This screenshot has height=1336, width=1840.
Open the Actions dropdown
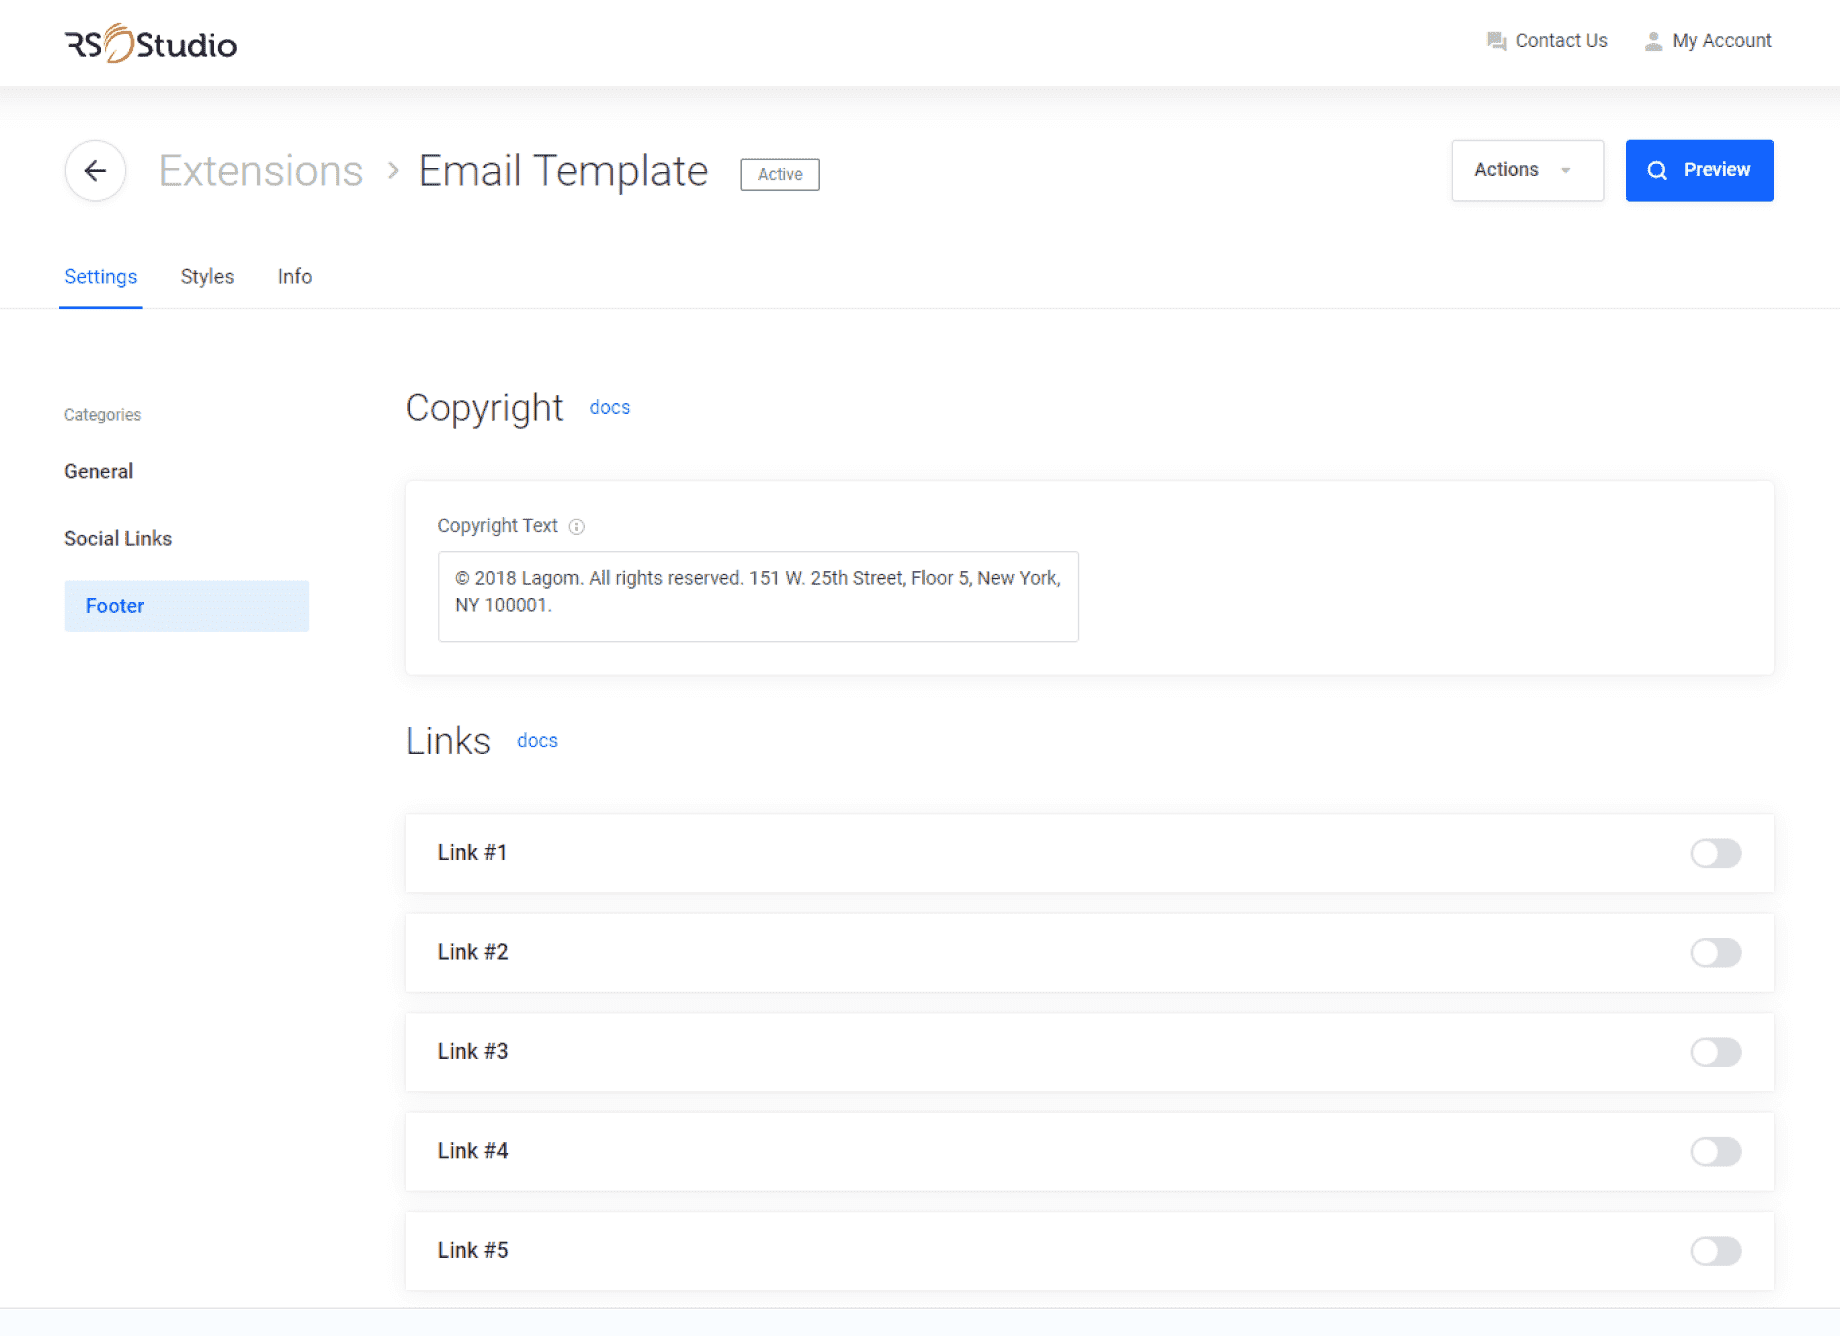point(1526,171)
